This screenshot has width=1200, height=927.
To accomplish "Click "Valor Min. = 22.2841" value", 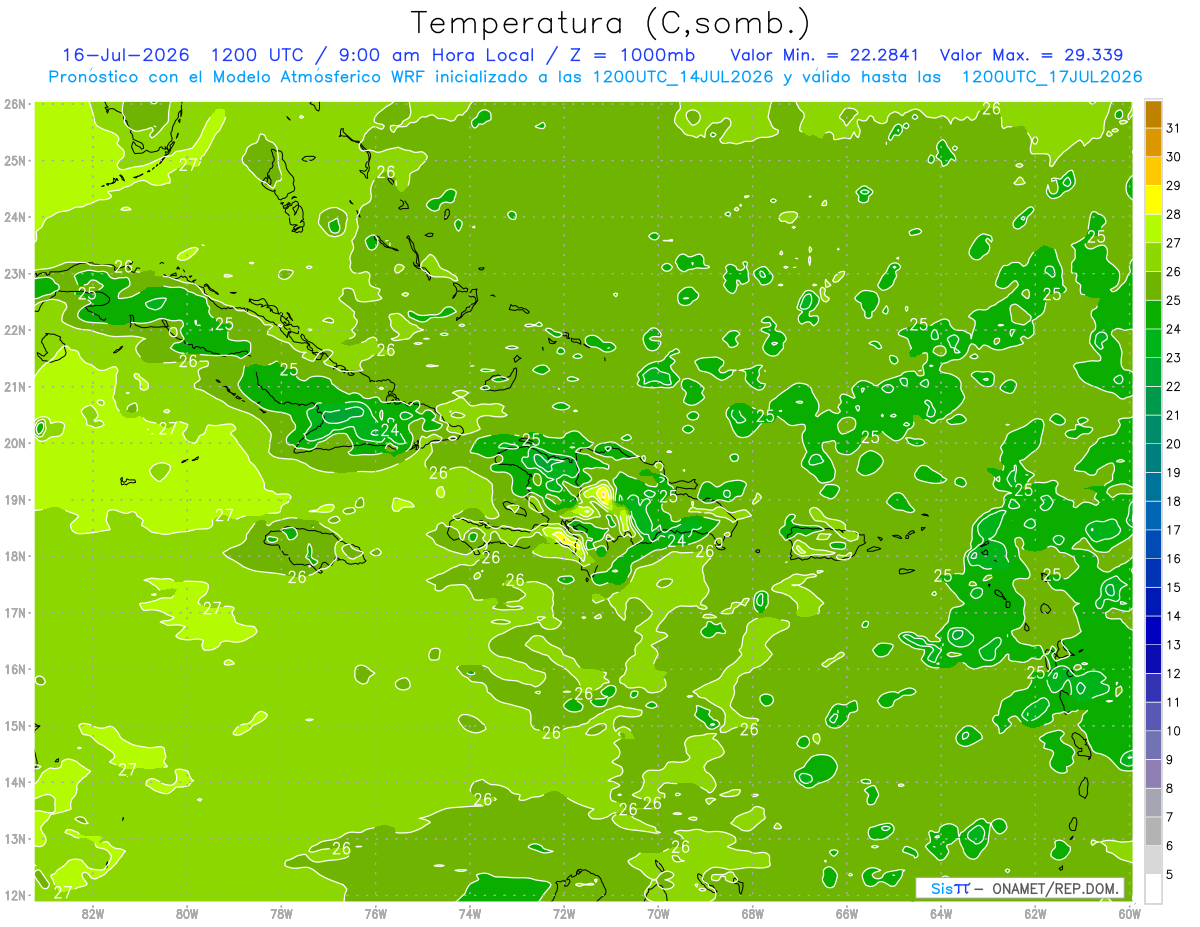I will (x=824, y=55).
